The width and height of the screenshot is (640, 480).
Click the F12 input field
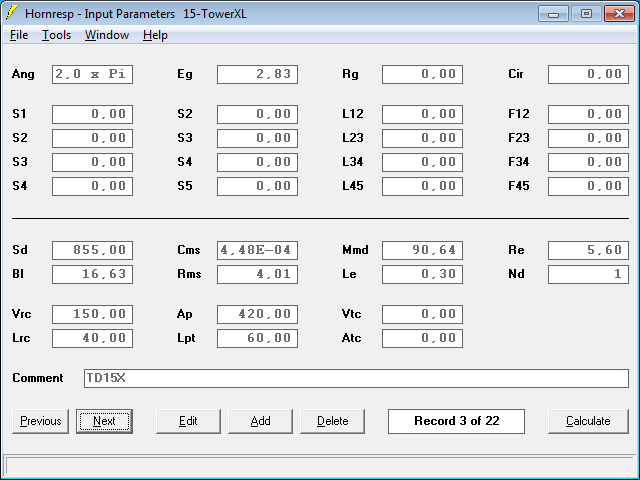pyautogui.click(x=588, y=114)
